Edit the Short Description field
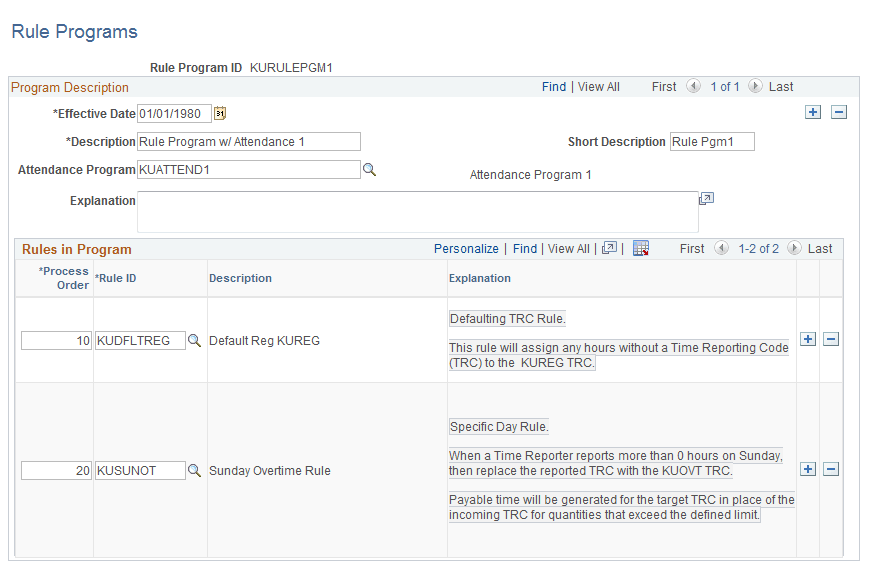 click(x=711, y=141)
